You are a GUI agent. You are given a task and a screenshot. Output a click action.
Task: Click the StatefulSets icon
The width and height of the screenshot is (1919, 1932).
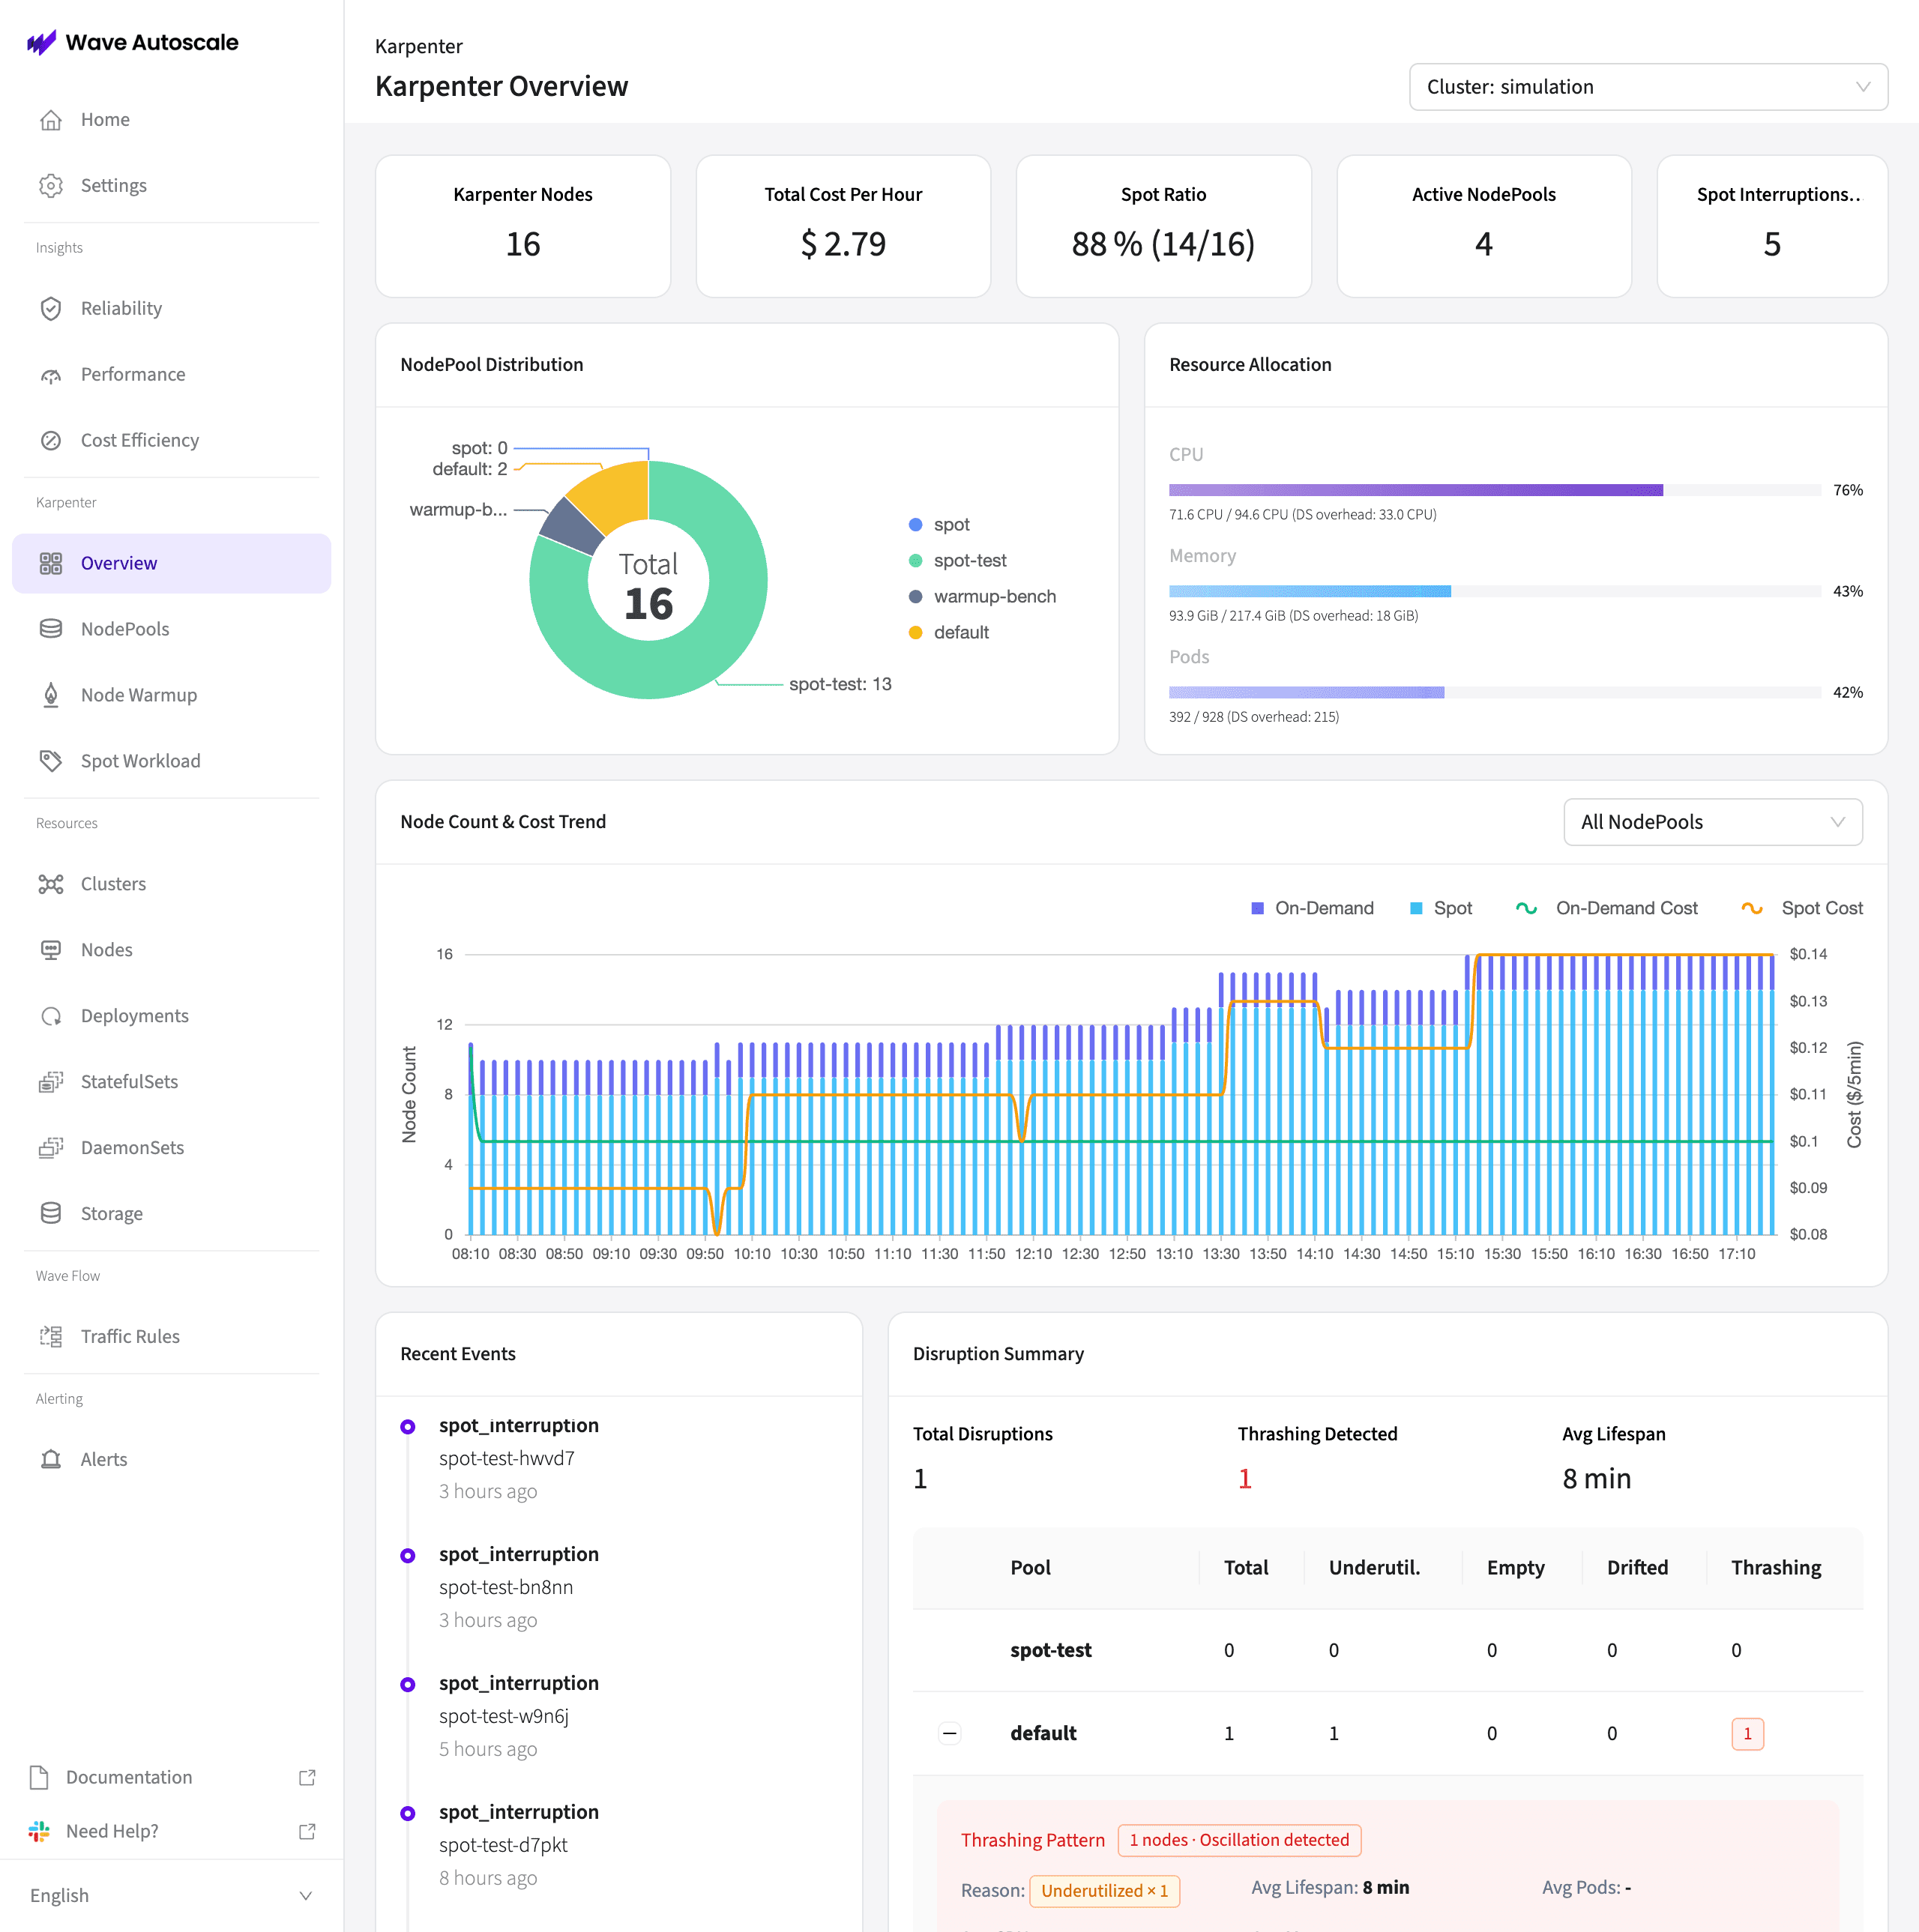coord(51,1083)
